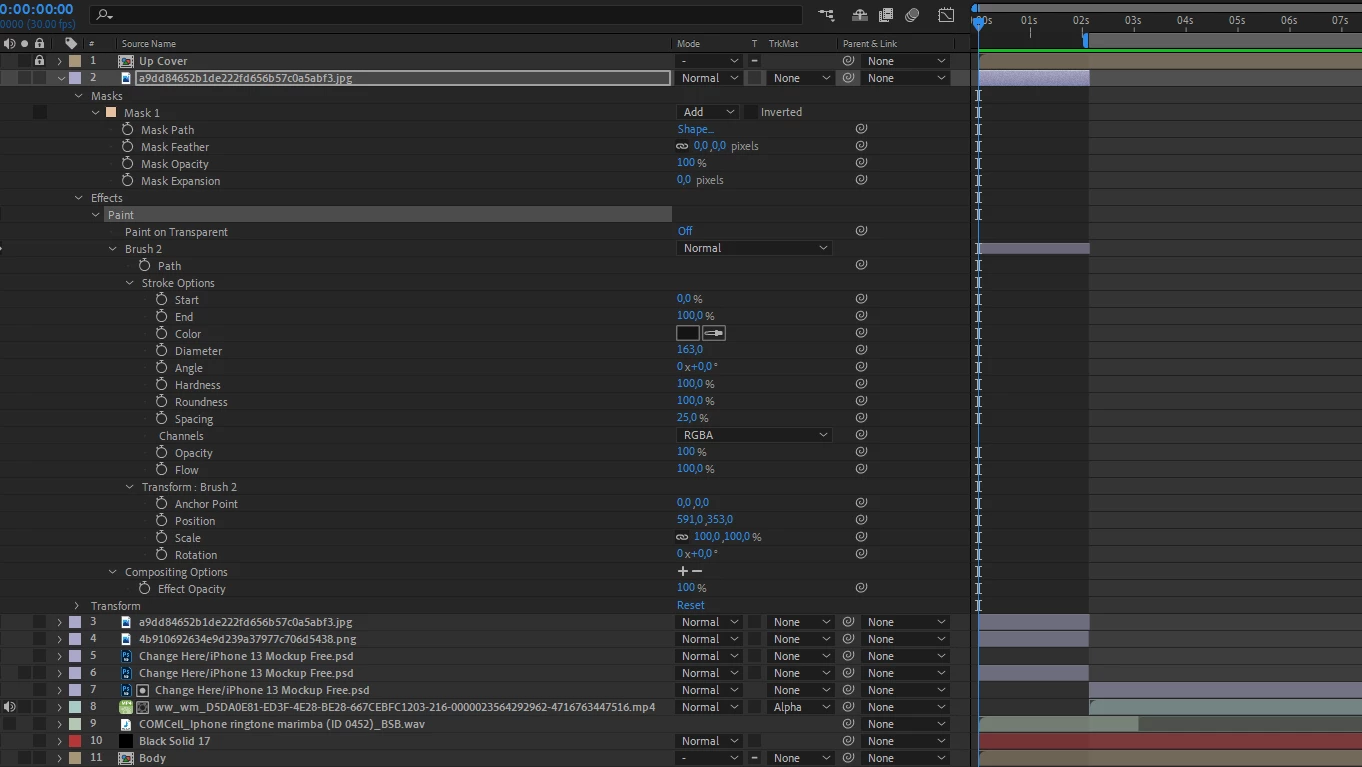The width and height of the screenshot is (1362, 767).
Task: Open the Mask 1 mode Add dropdown
Action: (x=709, y=112)
